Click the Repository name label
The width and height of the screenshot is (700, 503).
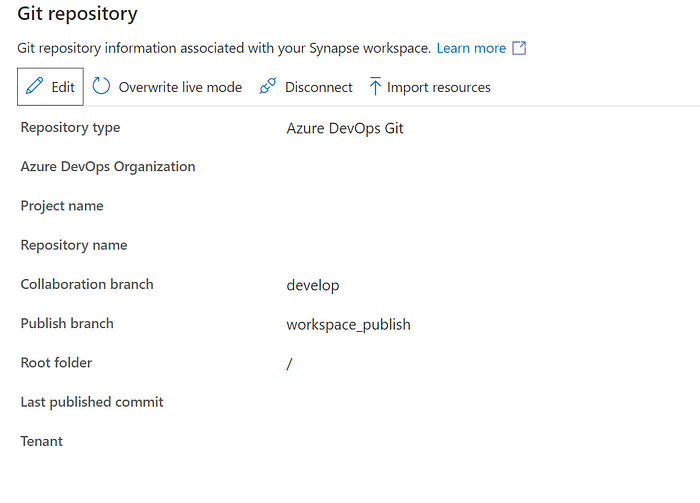pos(74,245)
